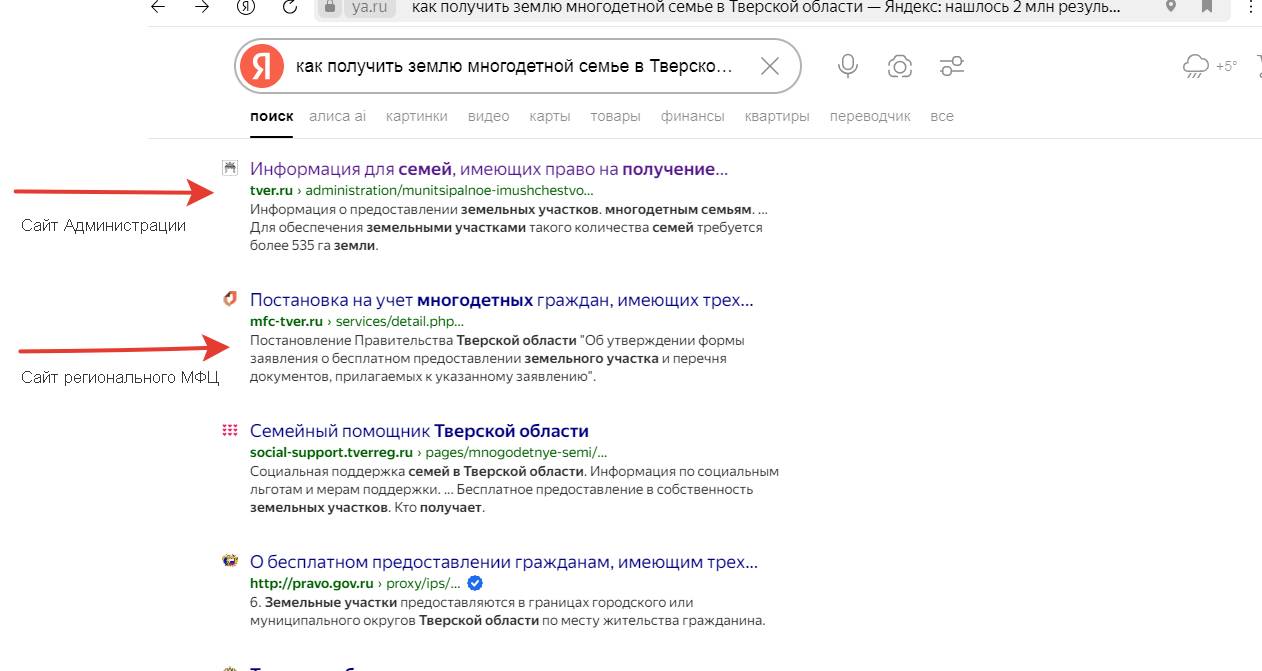Click the 'administration/munitsipalnoe-imushchestvo' path link
This screenshot has width=1262, height=671.
(449, 190)
